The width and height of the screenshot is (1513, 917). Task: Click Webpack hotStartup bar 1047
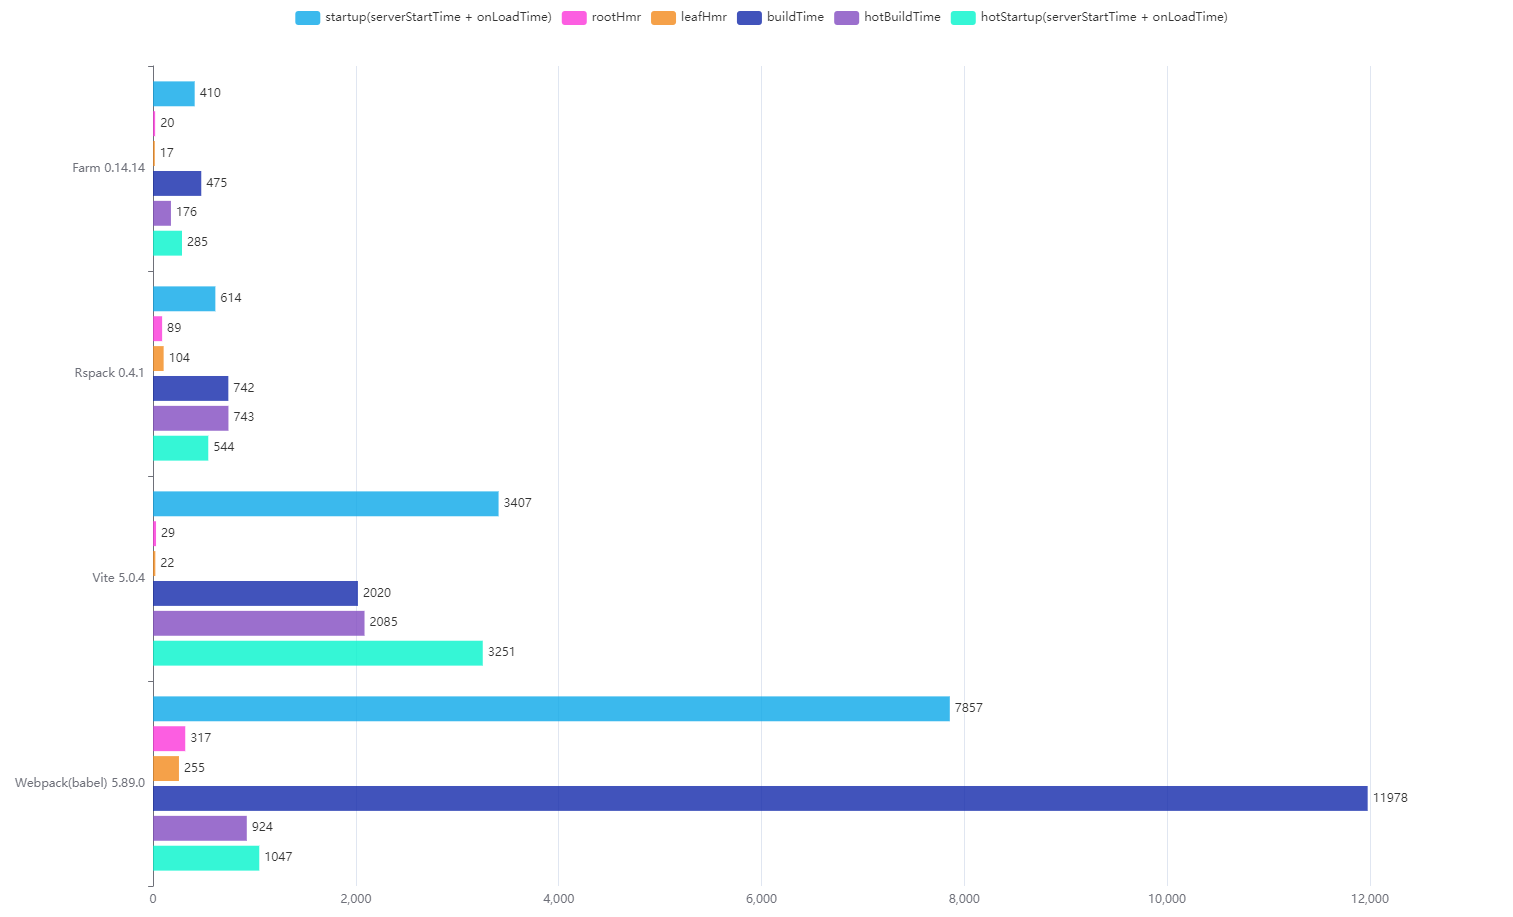tap(206, 858)
